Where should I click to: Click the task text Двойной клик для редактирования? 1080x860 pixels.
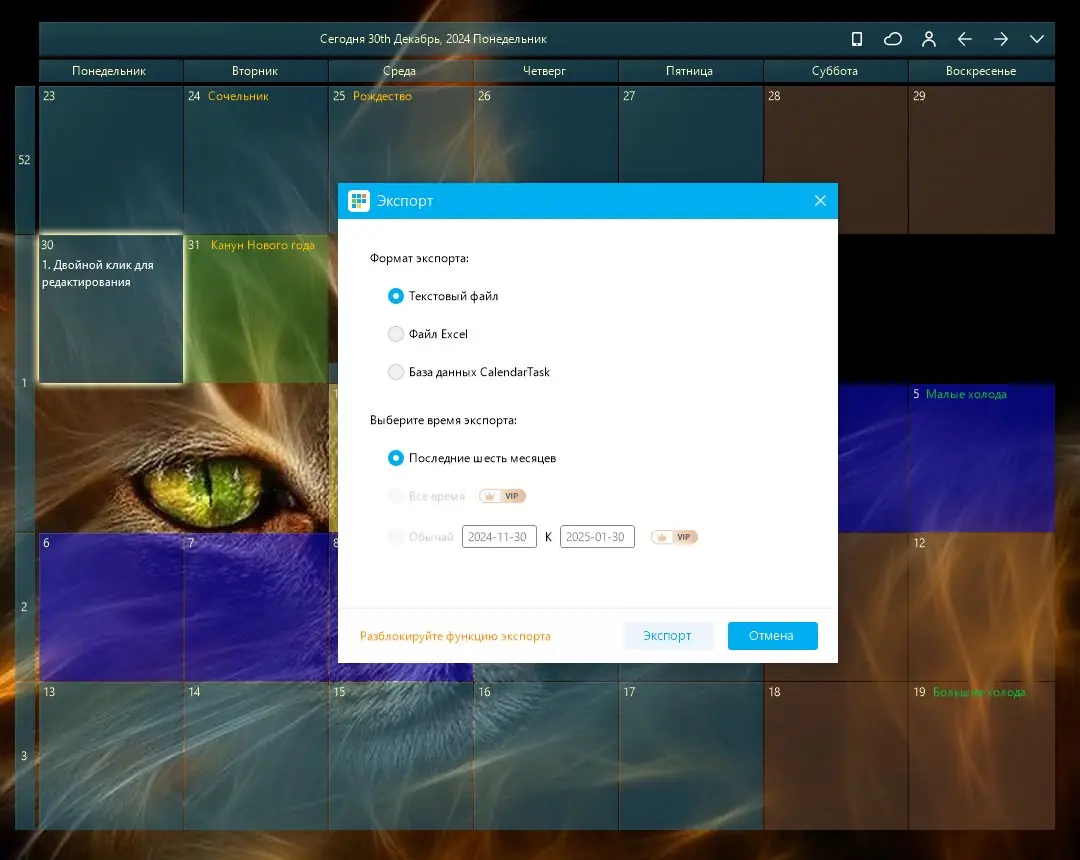pos(98,273)
